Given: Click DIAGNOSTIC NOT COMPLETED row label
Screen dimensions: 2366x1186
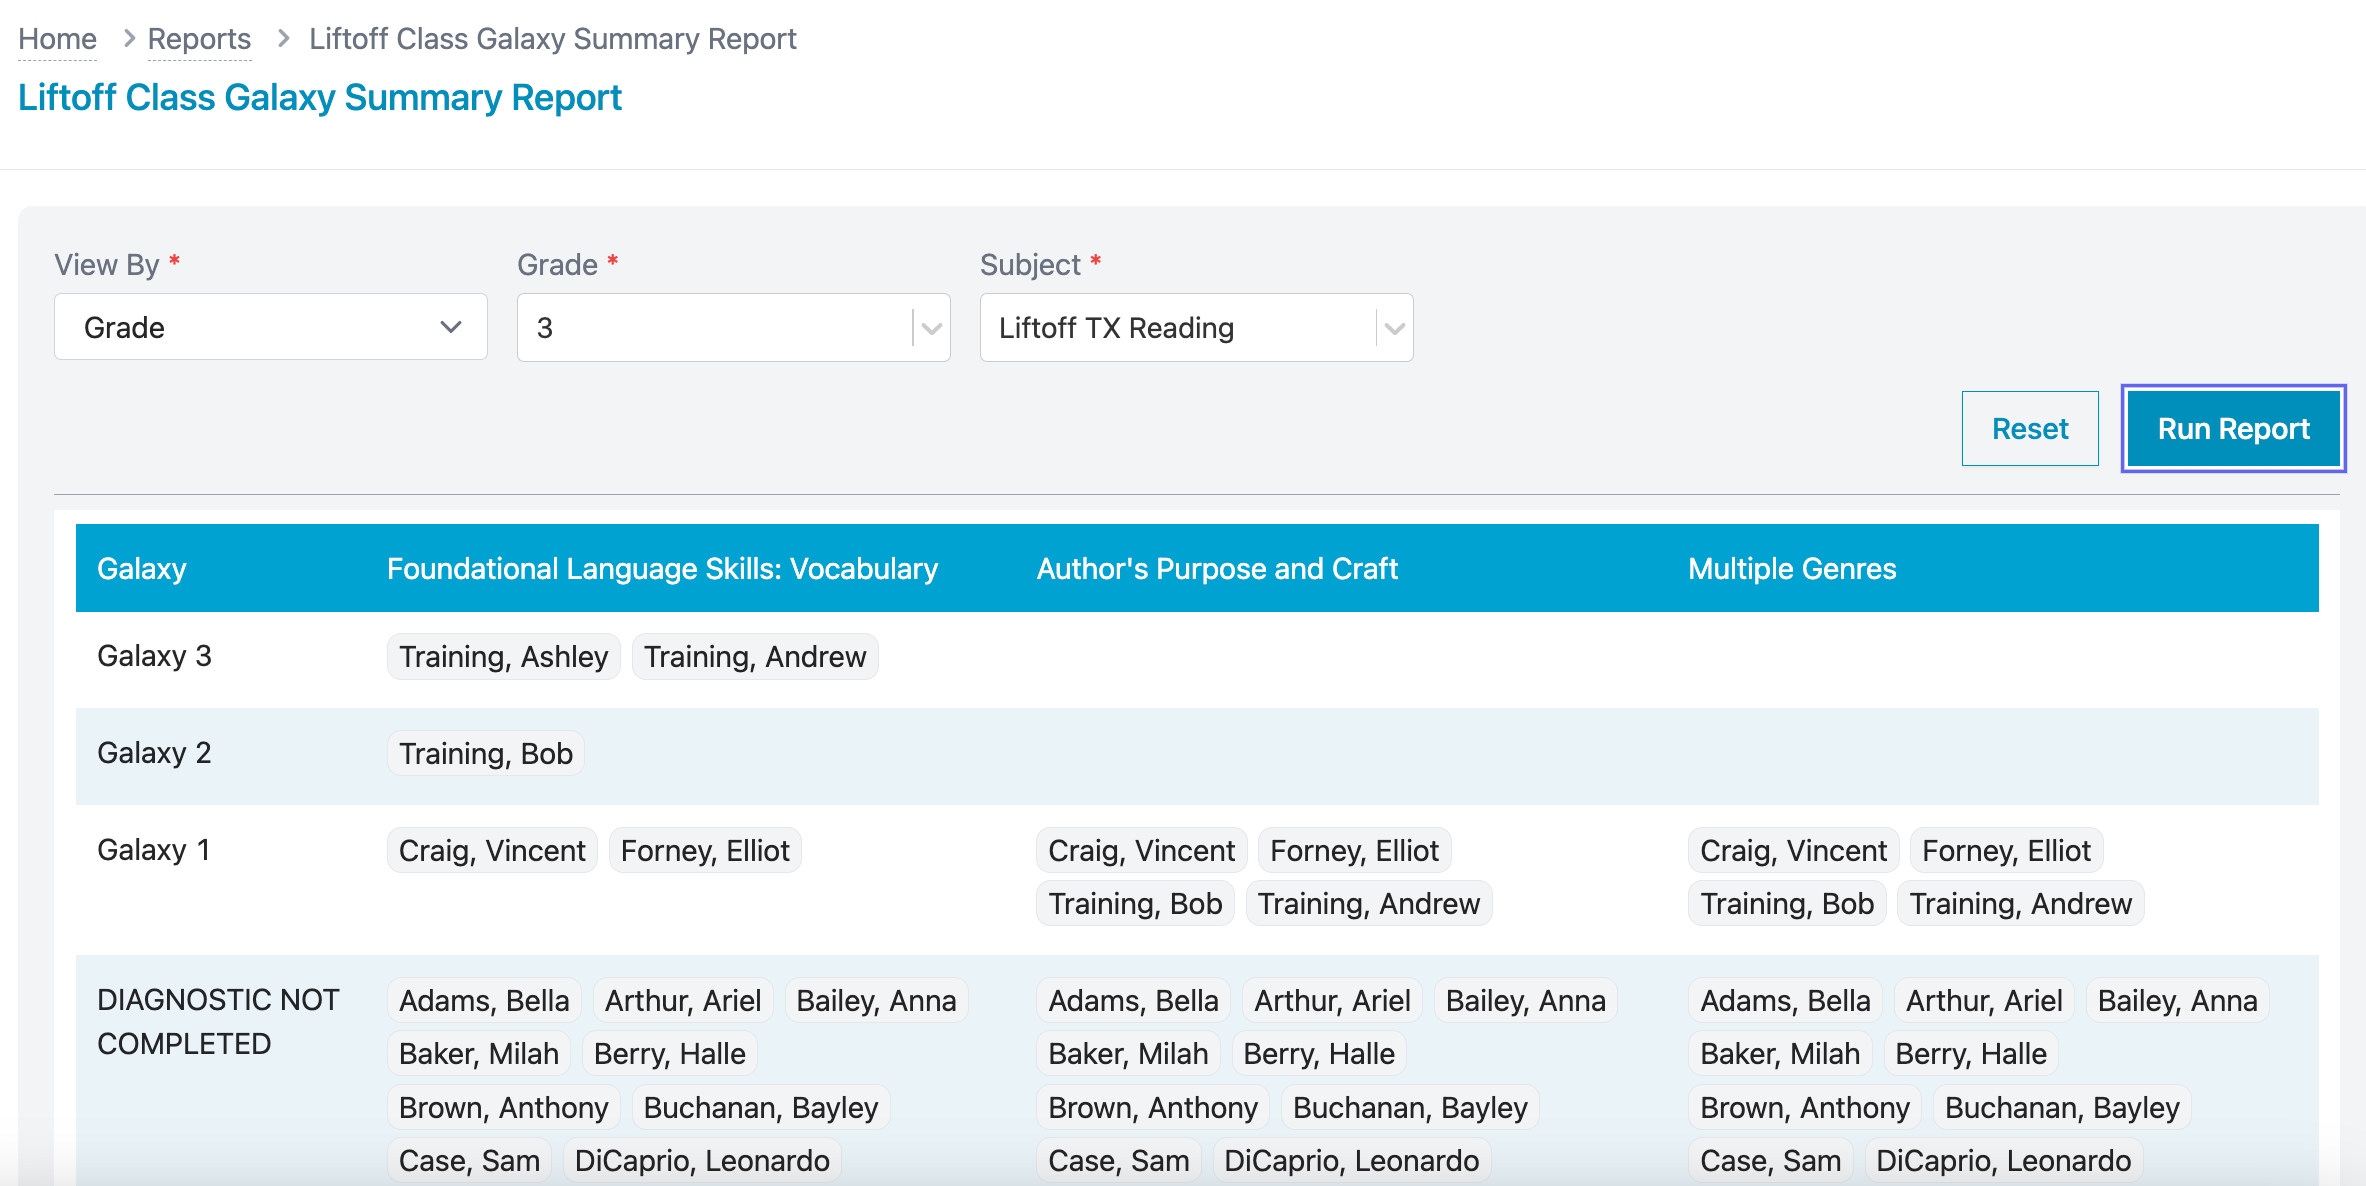Looking at the screenshot, I should (x=218, y=1021).
